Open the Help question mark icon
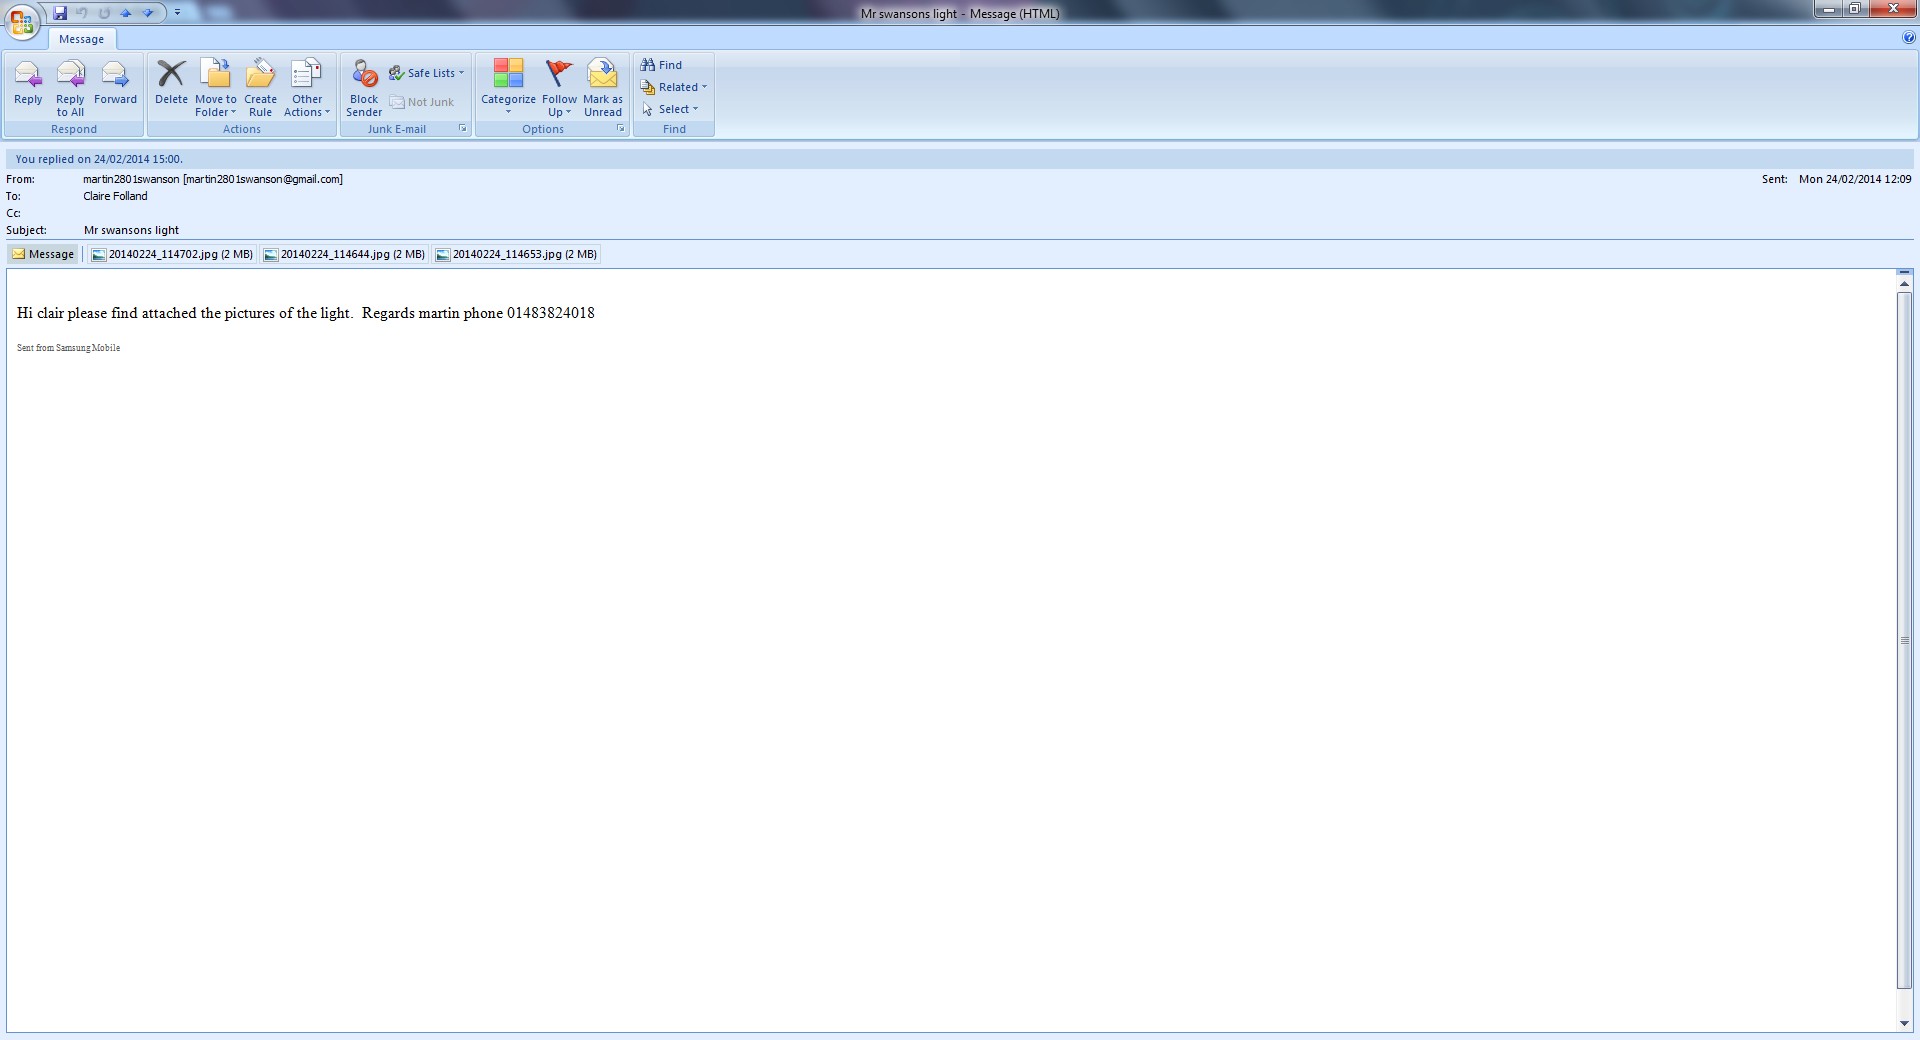Screen dimensions: 1920x1040 [x=1909, y=38]
